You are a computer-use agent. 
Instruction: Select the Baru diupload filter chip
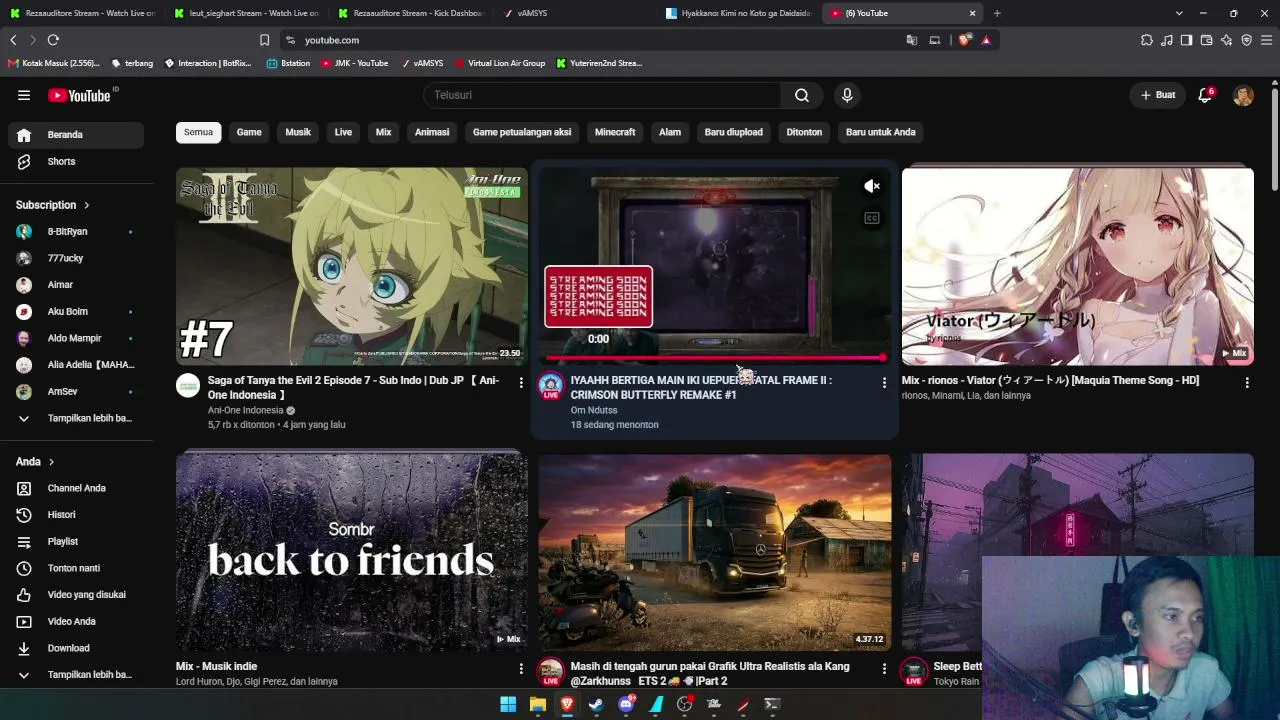[733, 132]
